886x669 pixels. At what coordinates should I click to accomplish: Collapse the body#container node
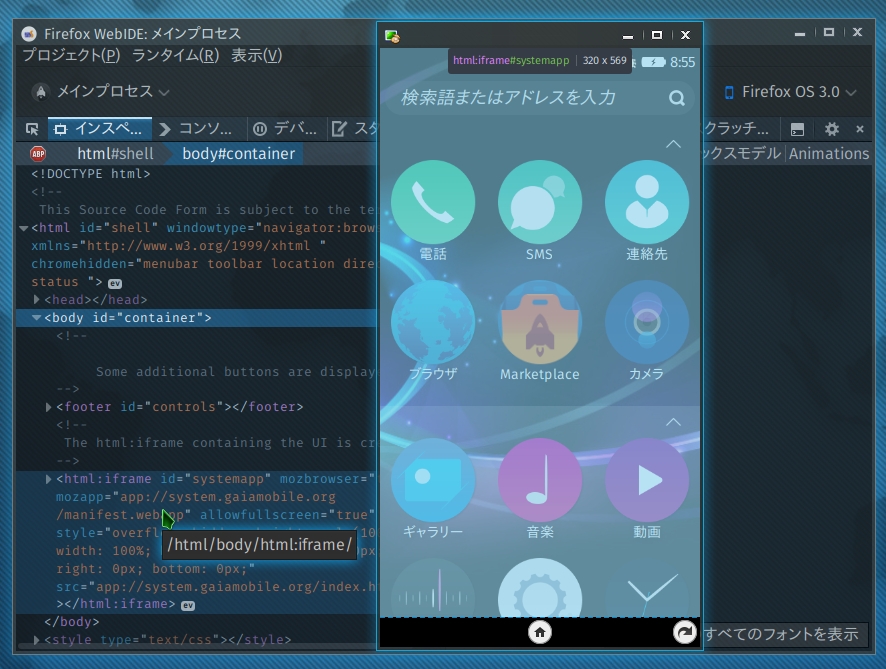click(x=36, y=318)
